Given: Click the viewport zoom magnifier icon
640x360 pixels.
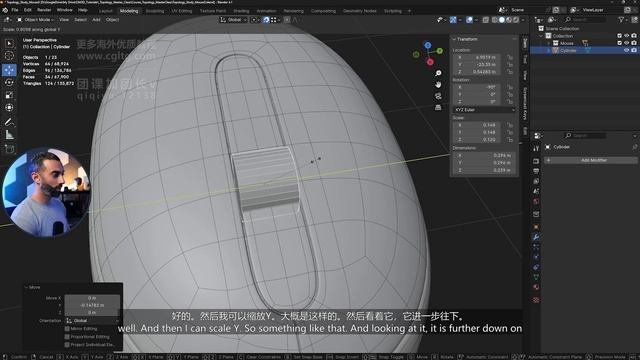Looking at the screenshot, I should point(438,73).
